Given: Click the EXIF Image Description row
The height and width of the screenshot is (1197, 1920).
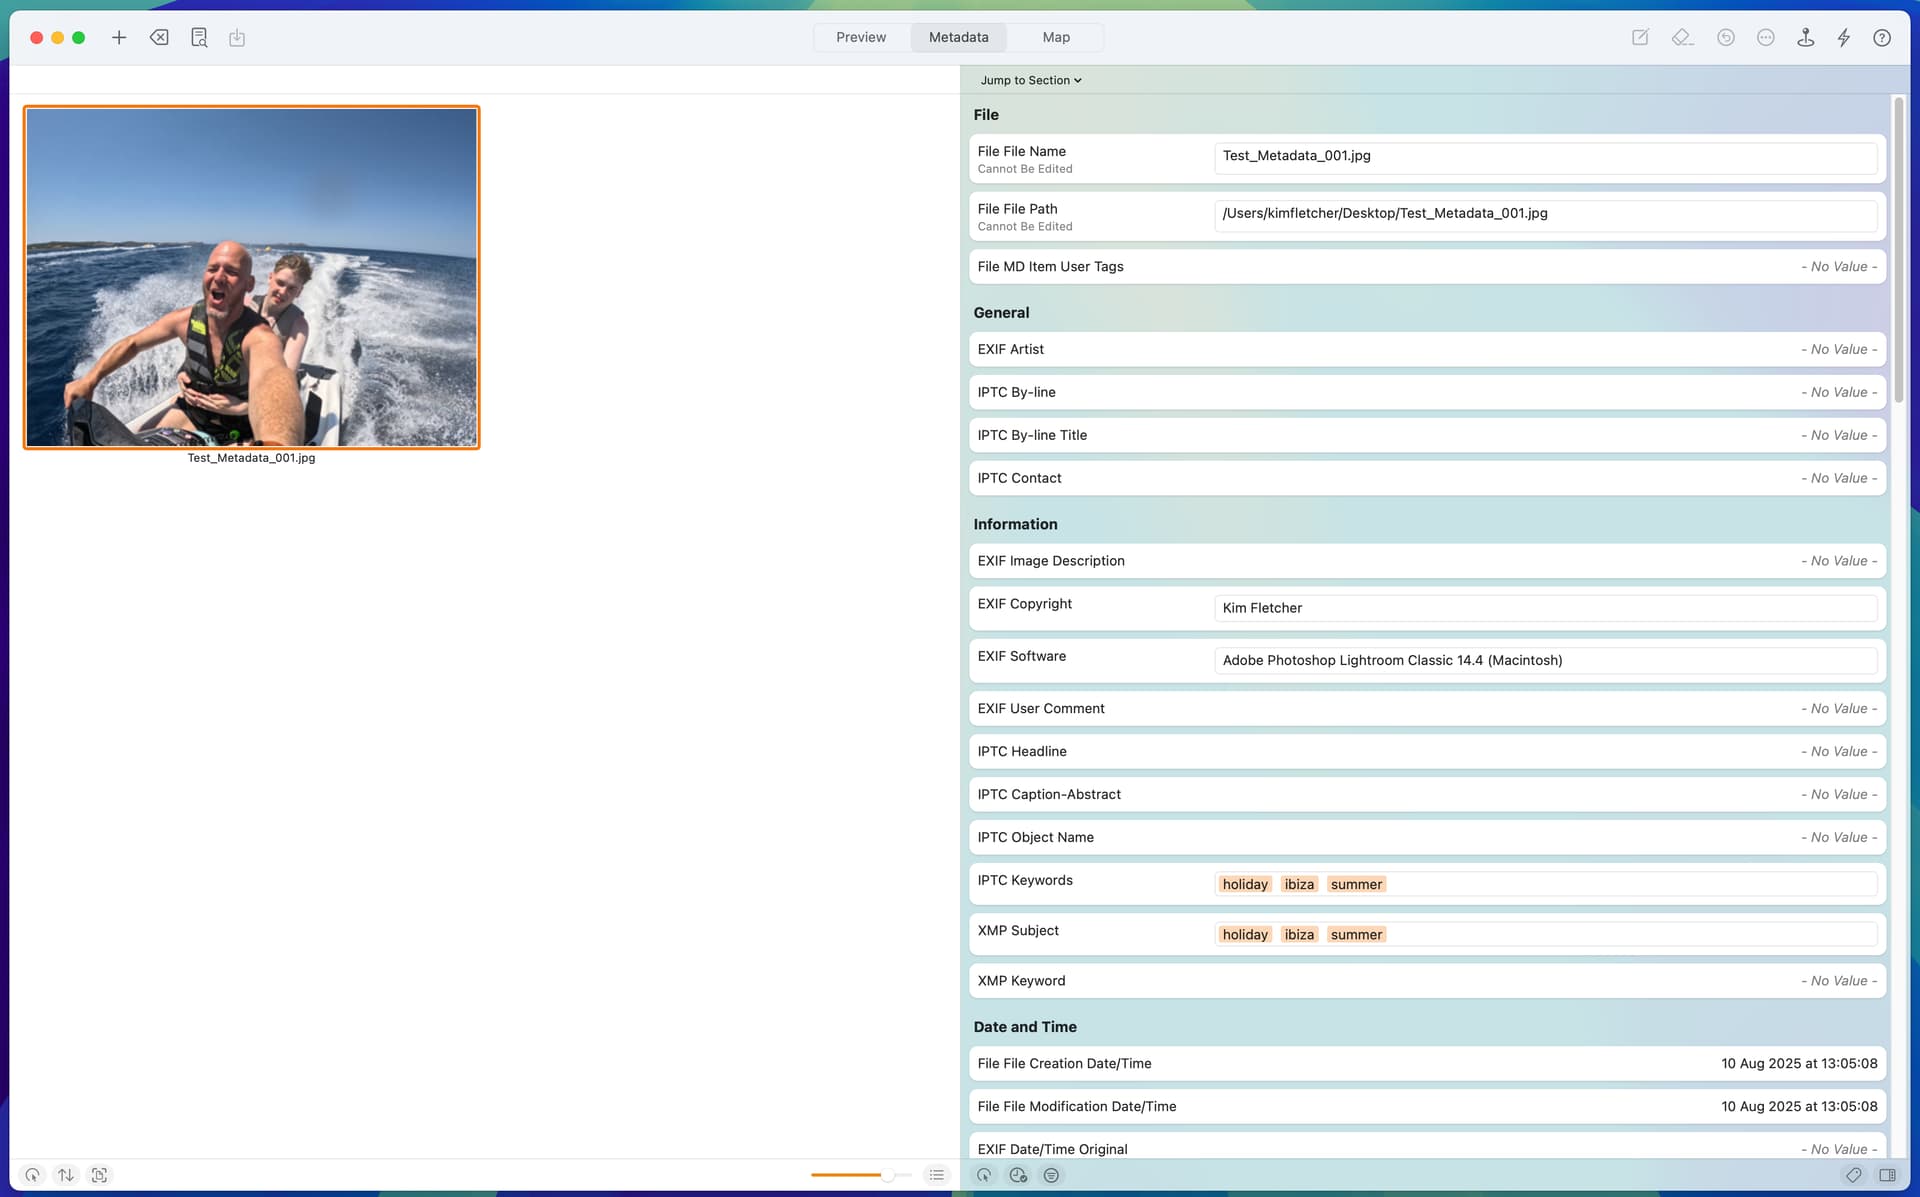Looking at the screenshot, I should (x=1427, y=561).
